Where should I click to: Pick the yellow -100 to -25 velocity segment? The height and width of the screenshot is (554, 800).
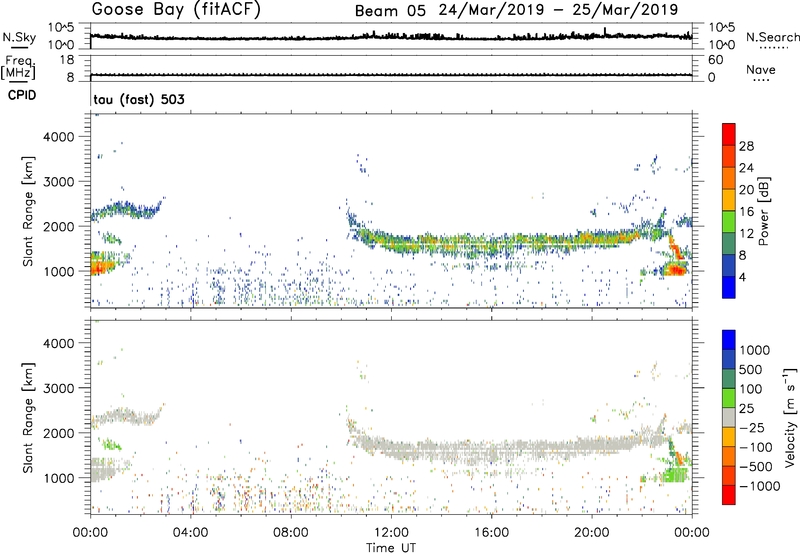click(729, 437)
